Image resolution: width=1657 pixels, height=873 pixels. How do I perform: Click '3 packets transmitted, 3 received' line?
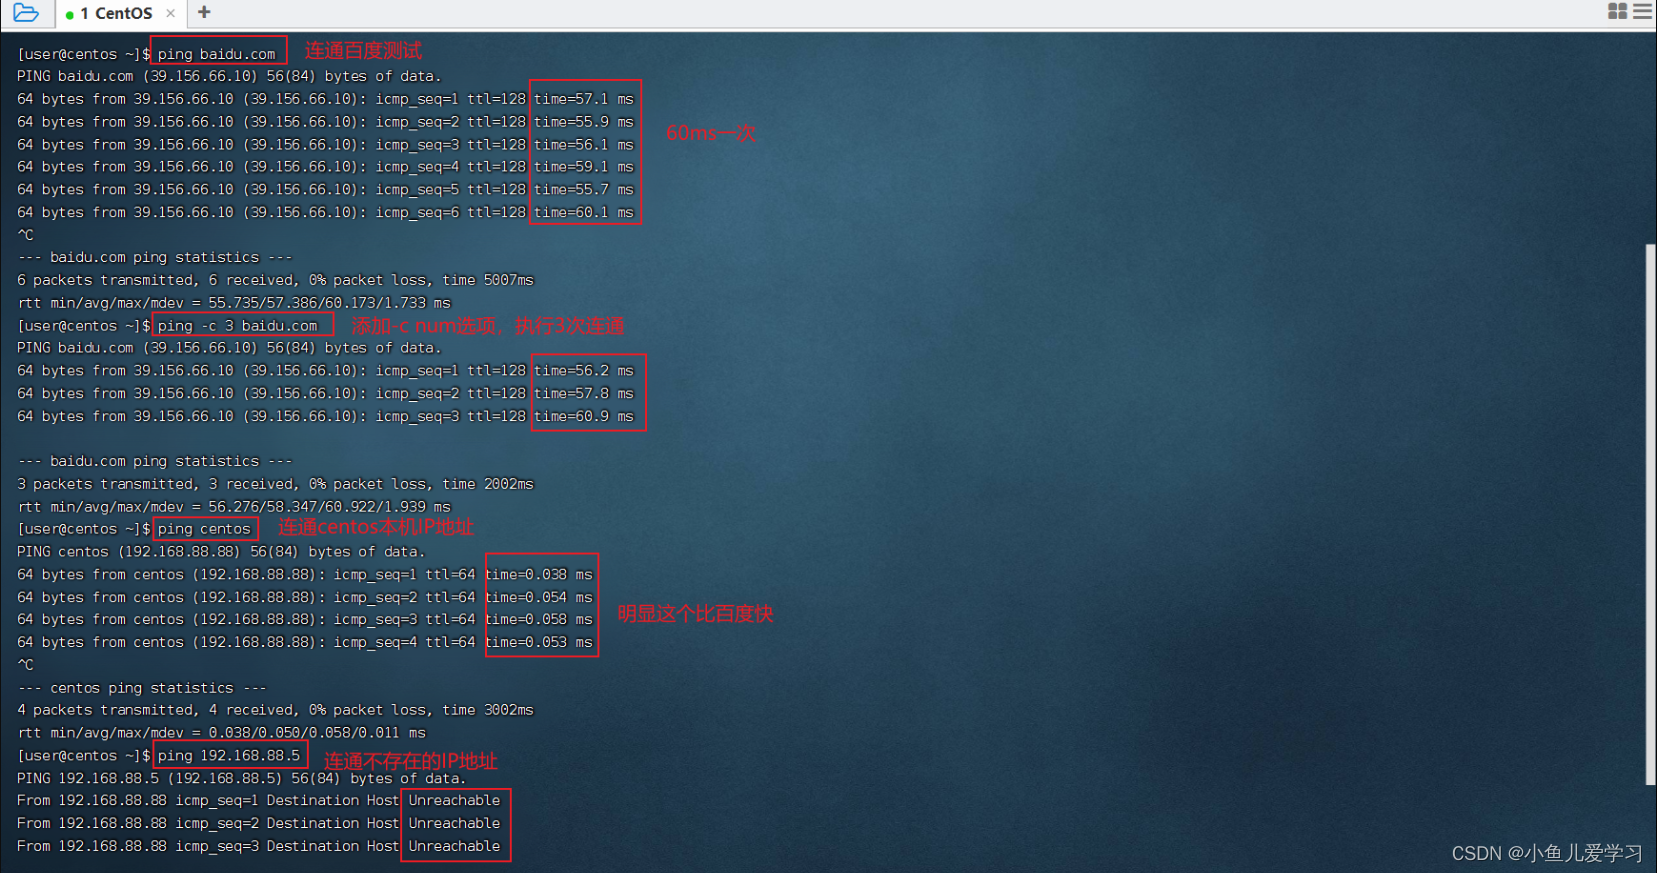click(275, 484)
